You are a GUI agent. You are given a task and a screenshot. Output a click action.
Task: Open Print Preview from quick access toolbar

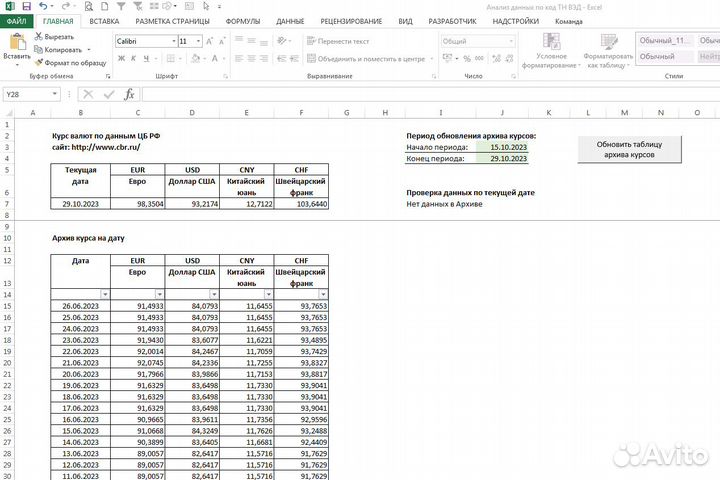(x=89, y=6)
